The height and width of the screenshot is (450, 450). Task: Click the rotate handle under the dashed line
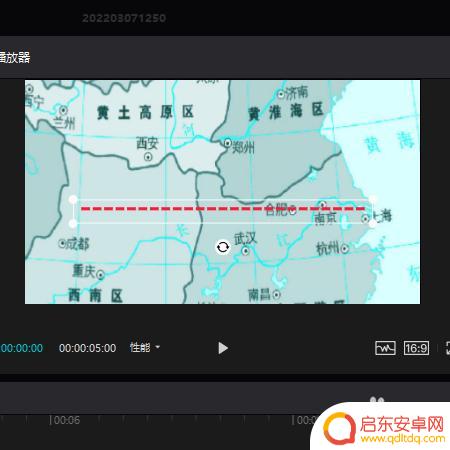[223, 247]
